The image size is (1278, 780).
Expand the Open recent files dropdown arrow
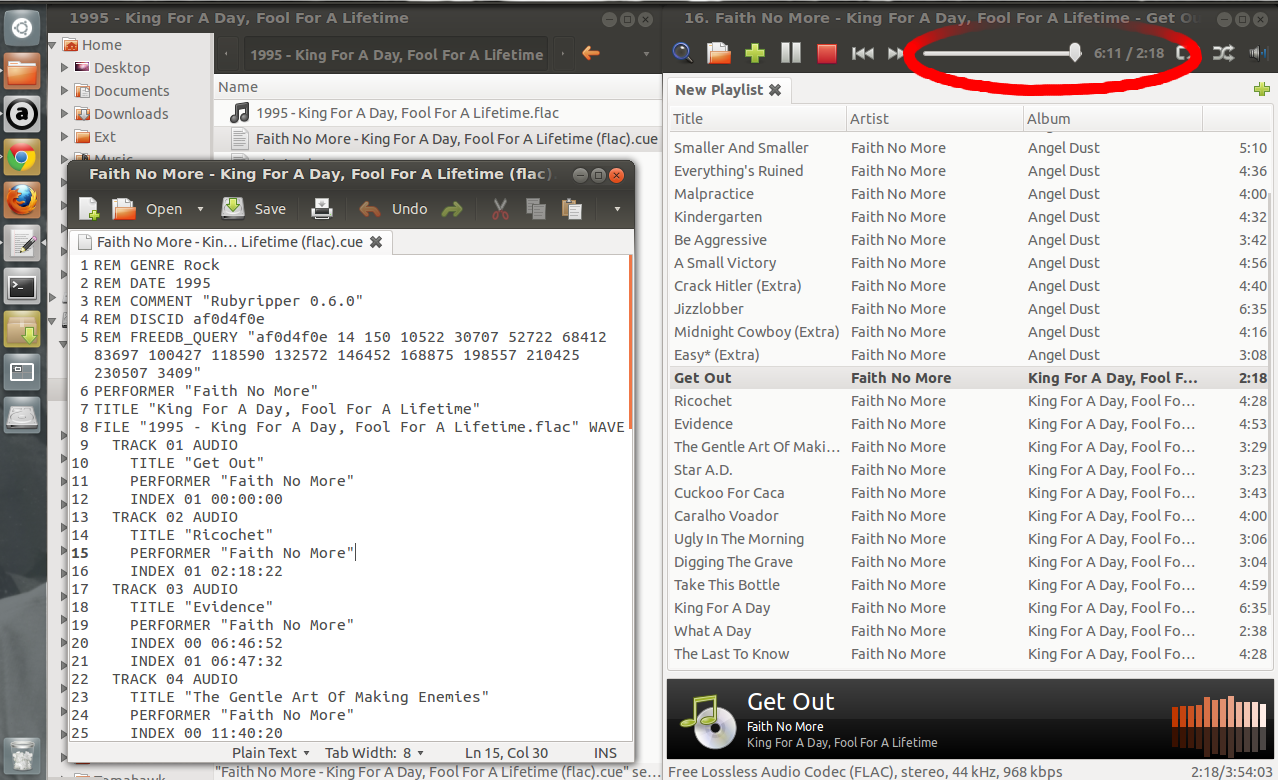200,209
